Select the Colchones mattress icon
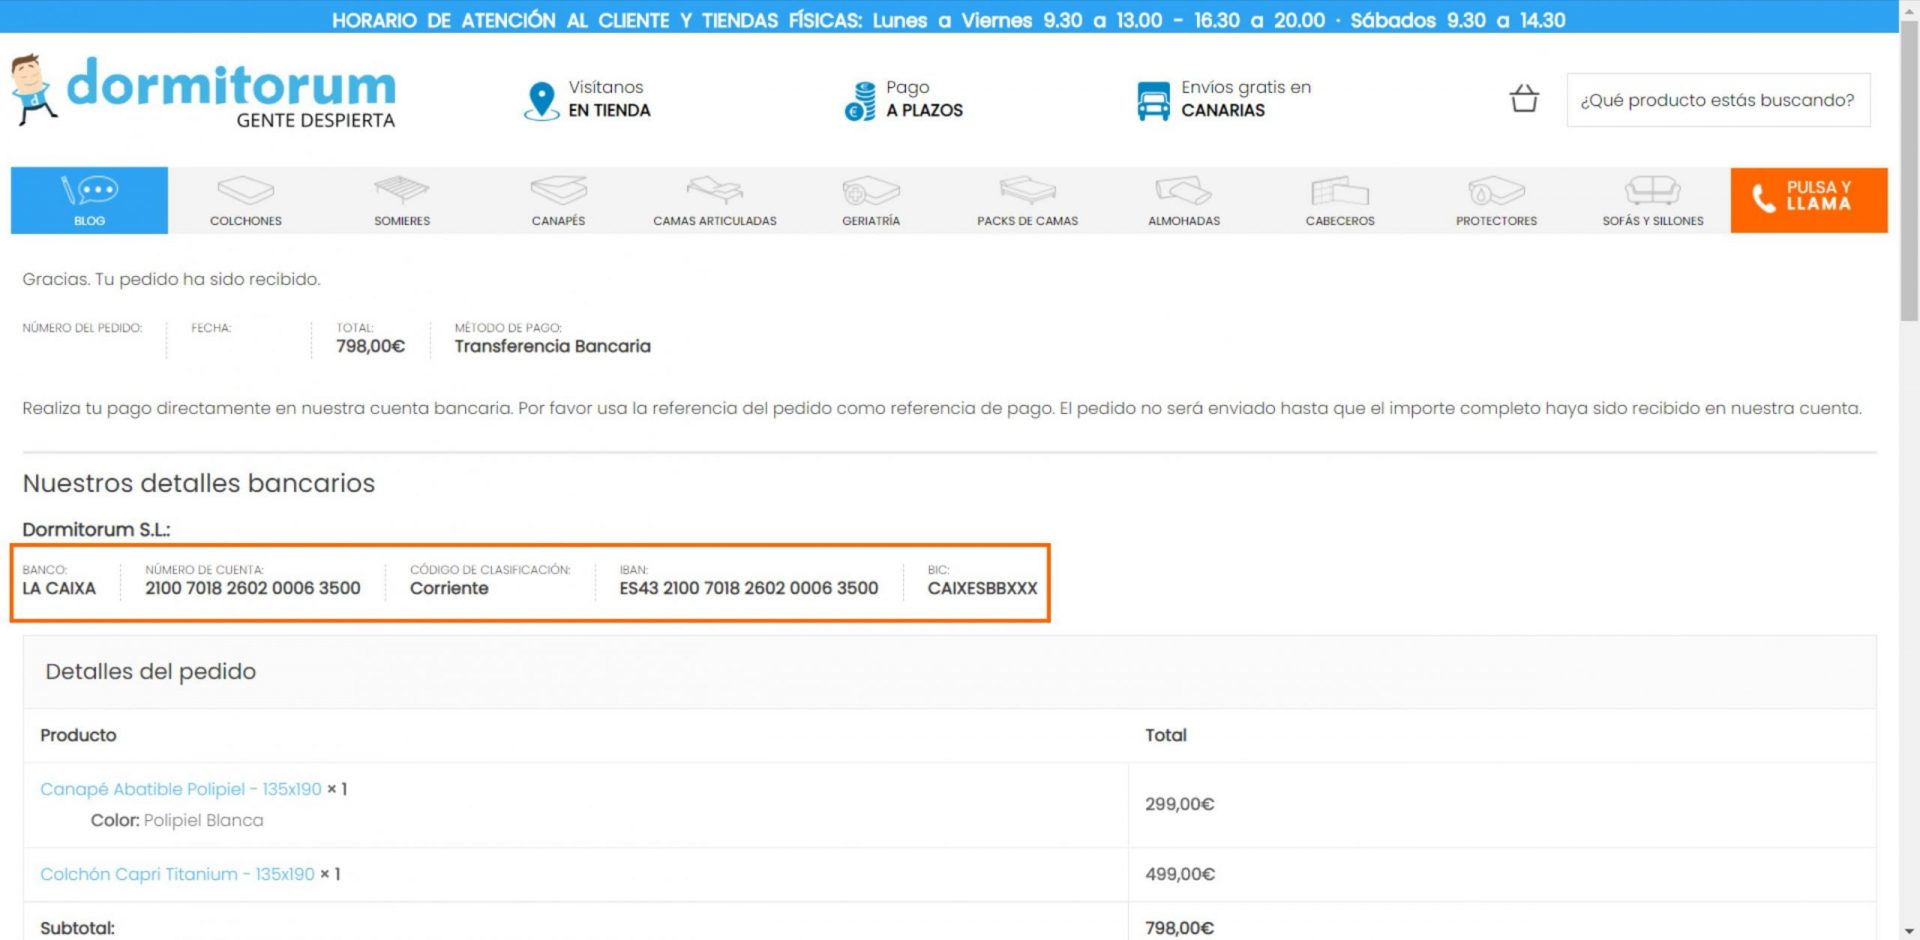 (246, 189)
